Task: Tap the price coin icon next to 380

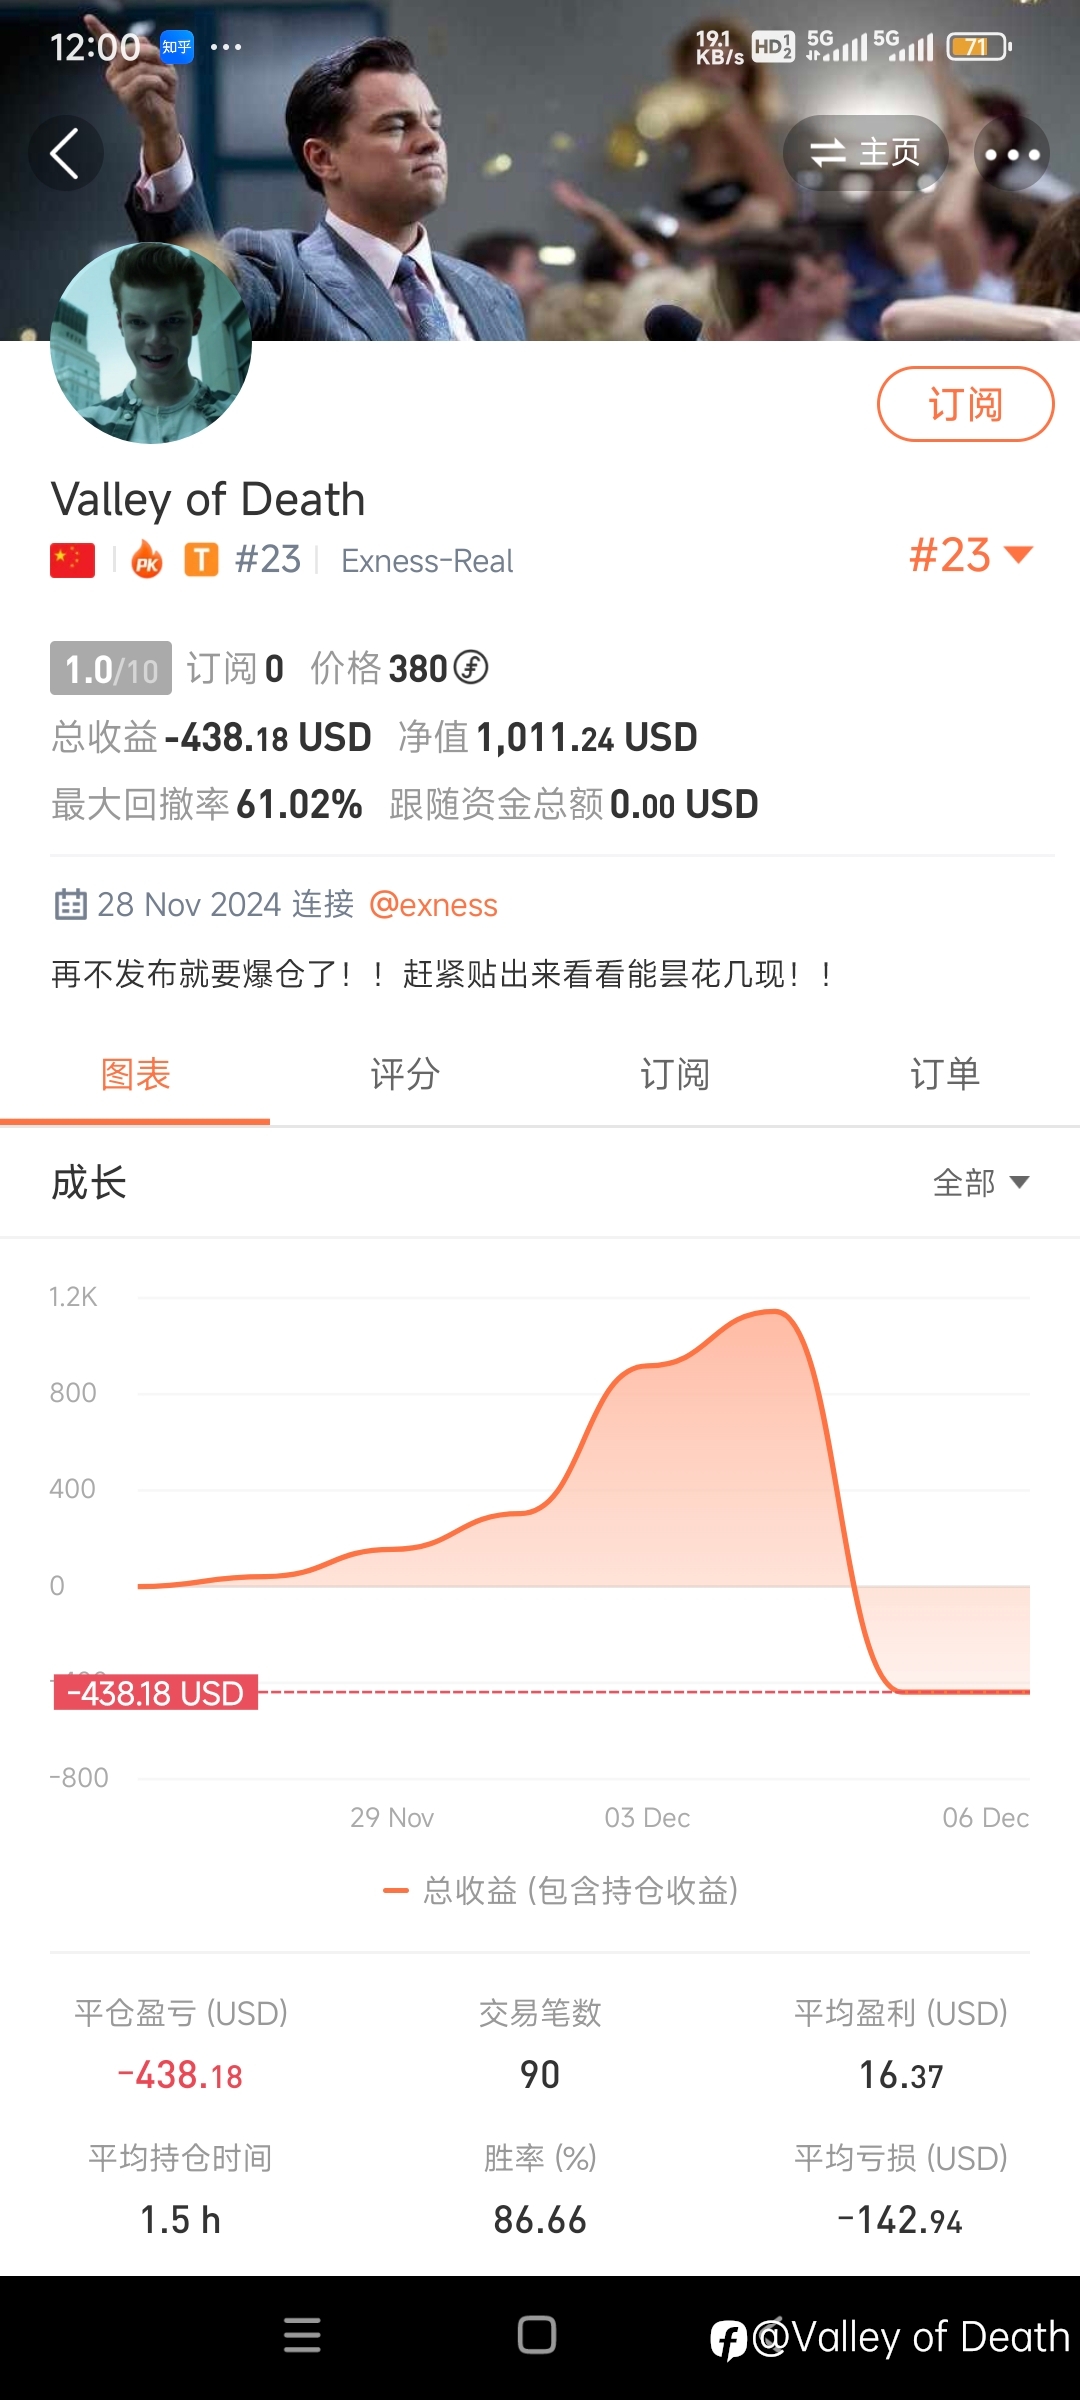Action: [x=471, y=667]
